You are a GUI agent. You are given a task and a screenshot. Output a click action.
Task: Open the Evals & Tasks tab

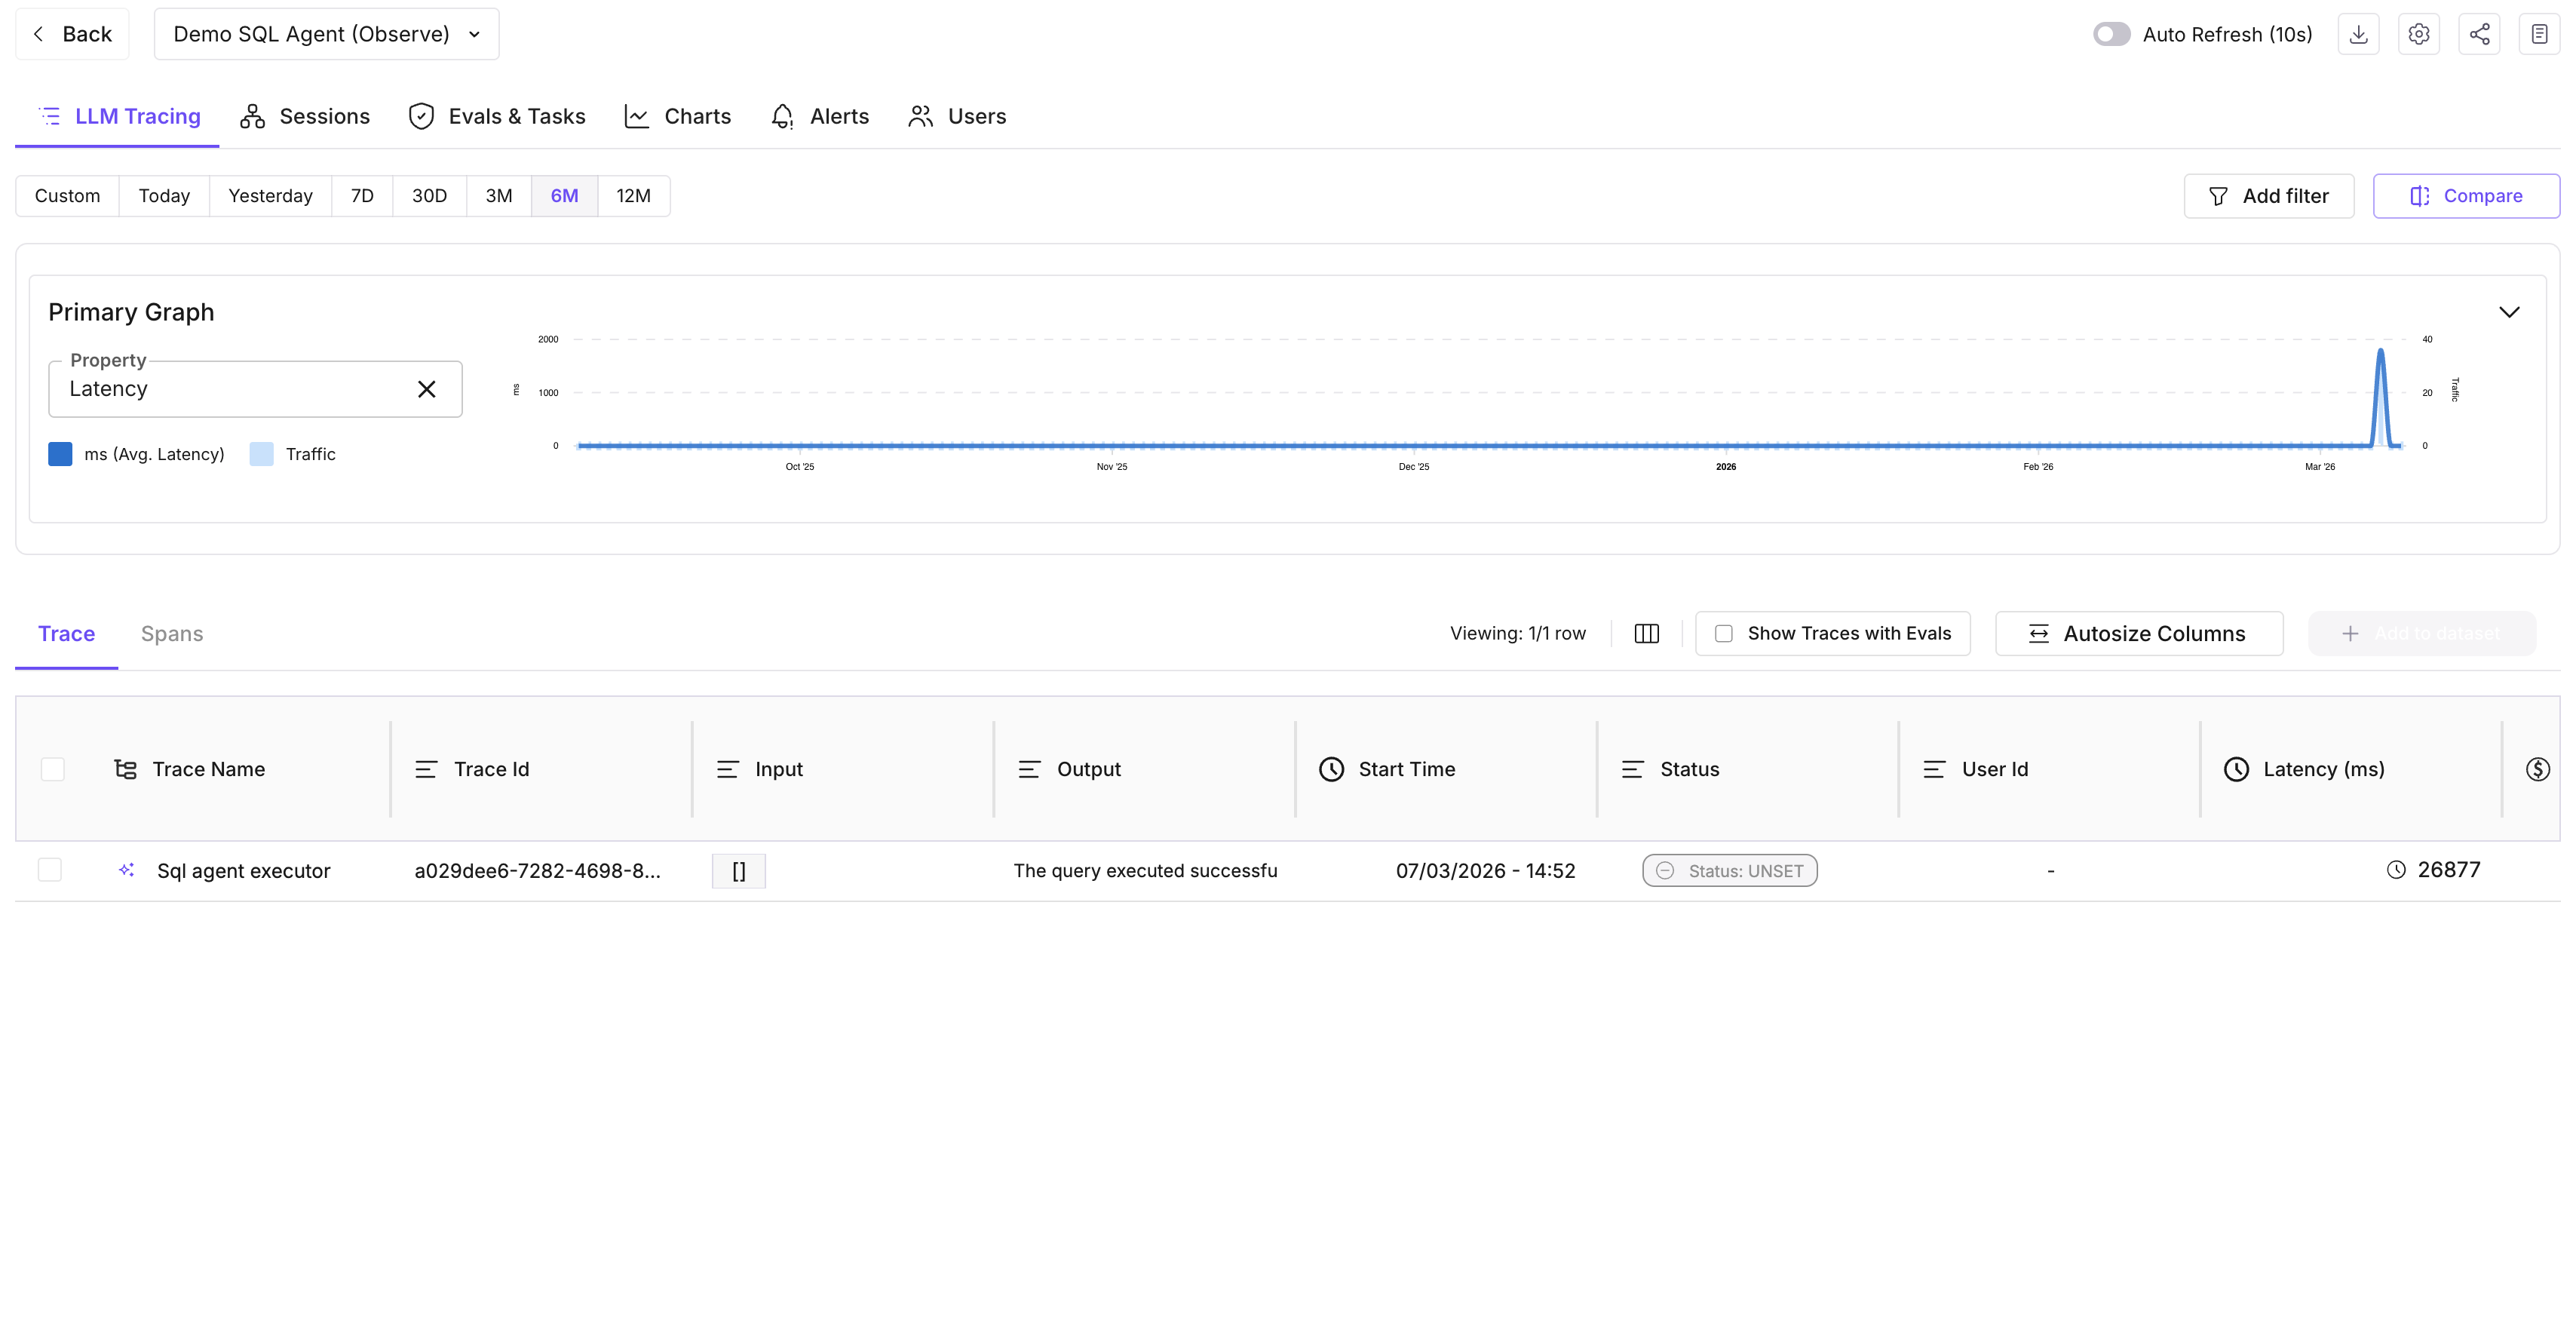click(497, 116)
